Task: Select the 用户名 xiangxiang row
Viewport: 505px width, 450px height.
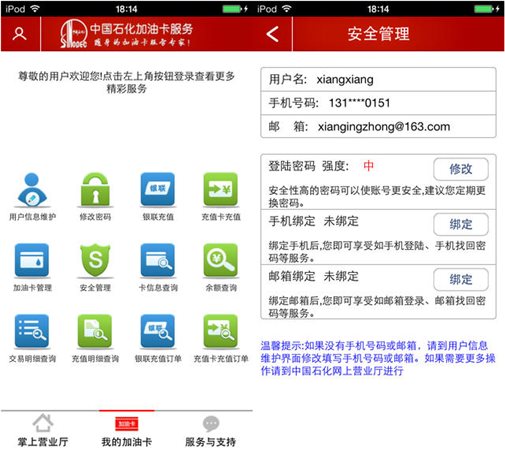Action: point(378,79)
